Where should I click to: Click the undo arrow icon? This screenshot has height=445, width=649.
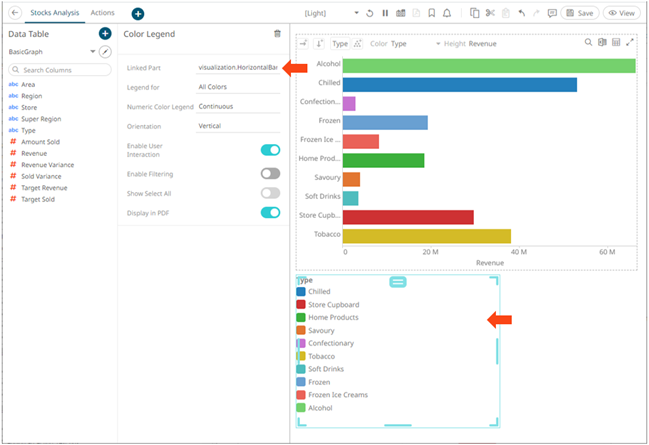521,13
